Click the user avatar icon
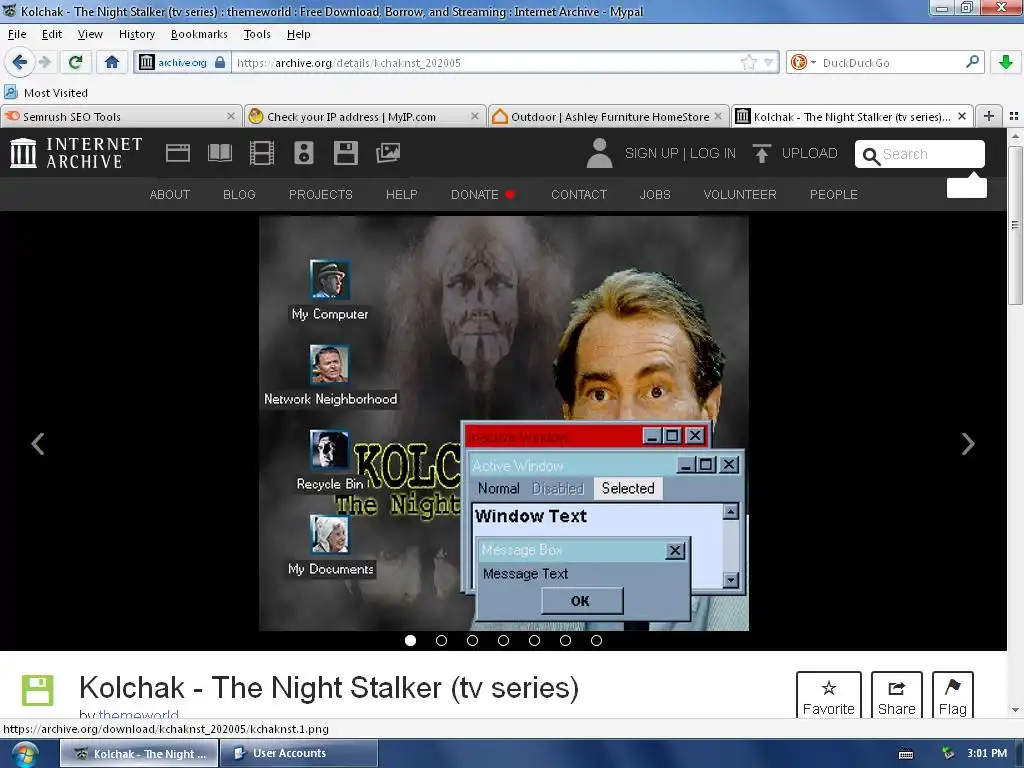Viewport: 1024px width, 768px height. pyautogui.click(x=600, y=153)
